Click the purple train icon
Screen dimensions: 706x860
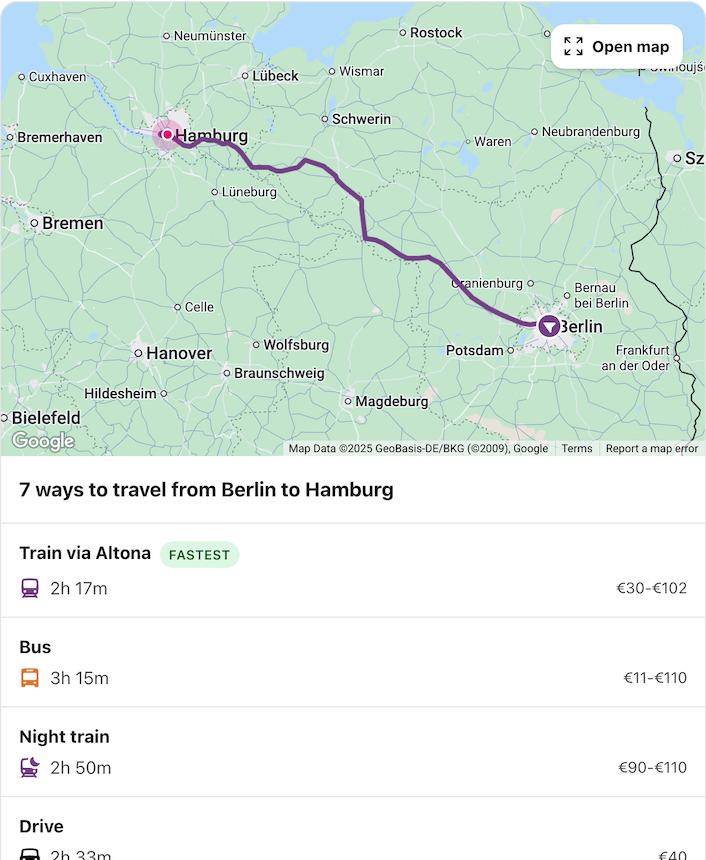(30, 588)
